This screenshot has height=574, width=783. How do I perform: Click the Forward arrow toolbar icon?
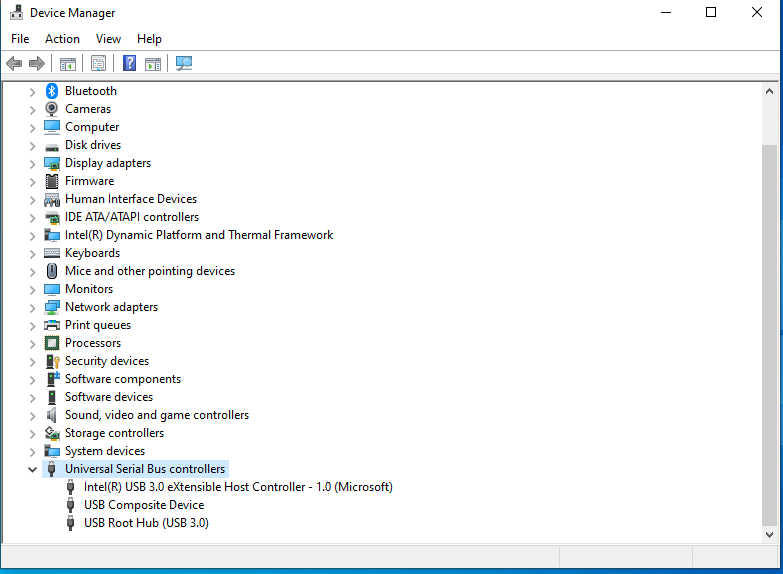(37, 63)
